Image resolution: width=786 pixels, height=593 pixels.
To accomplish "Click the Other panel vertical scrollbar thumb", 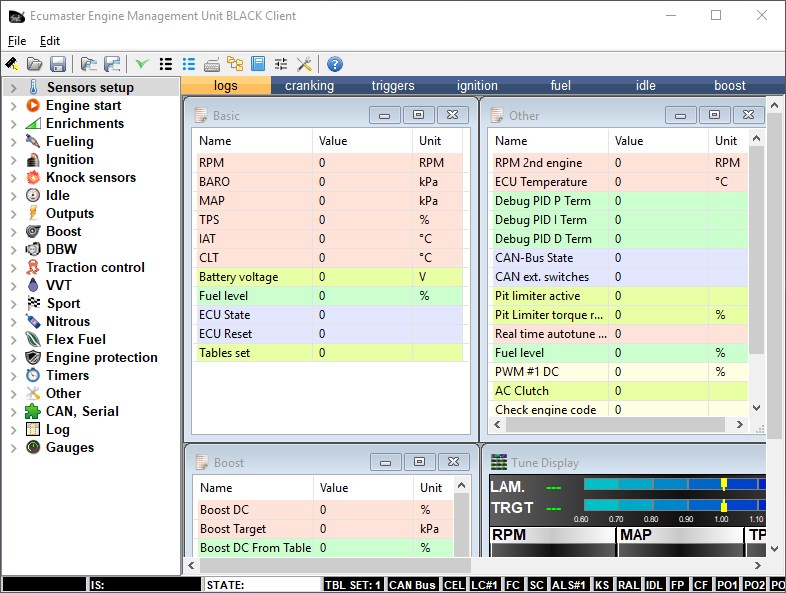I will [x=757, y=250].
